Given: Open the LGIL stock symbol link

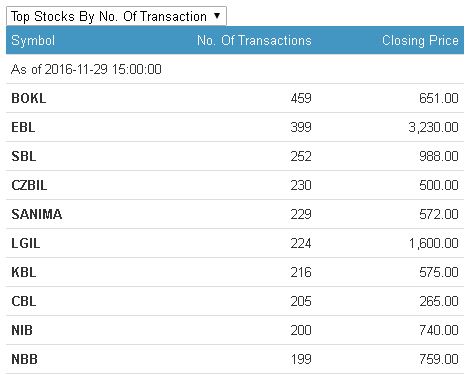Looking at the screenshot, I should click(x=26, y=243).
